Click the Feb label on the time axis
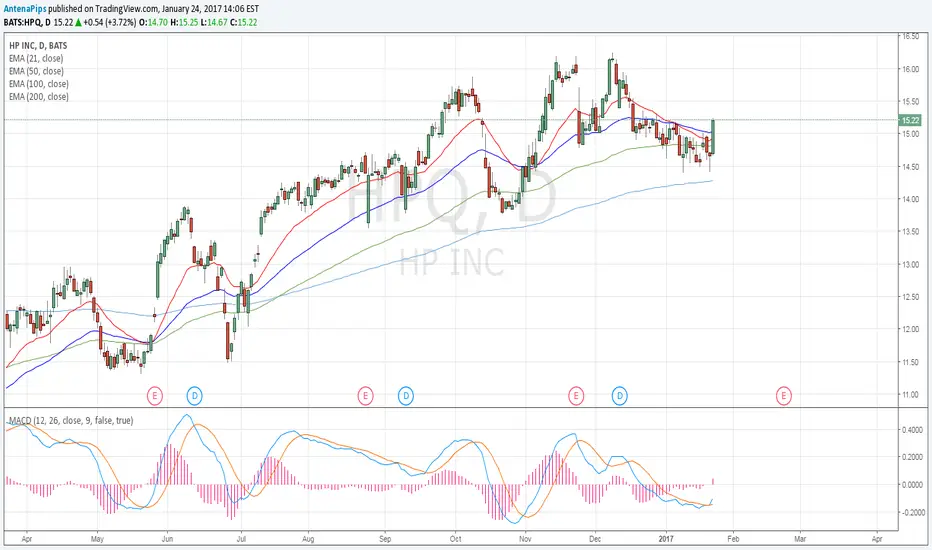 [733, 539]
